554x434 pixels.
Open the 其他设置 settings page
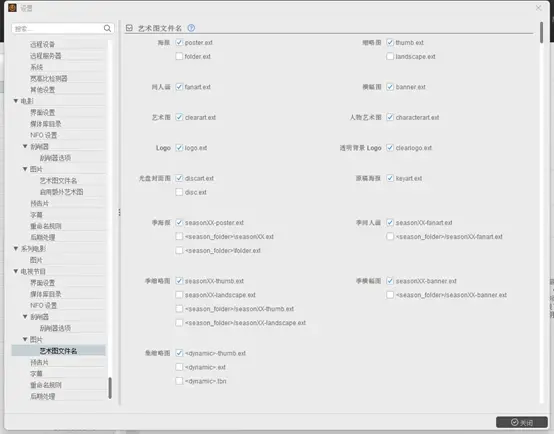click(42, 90)
